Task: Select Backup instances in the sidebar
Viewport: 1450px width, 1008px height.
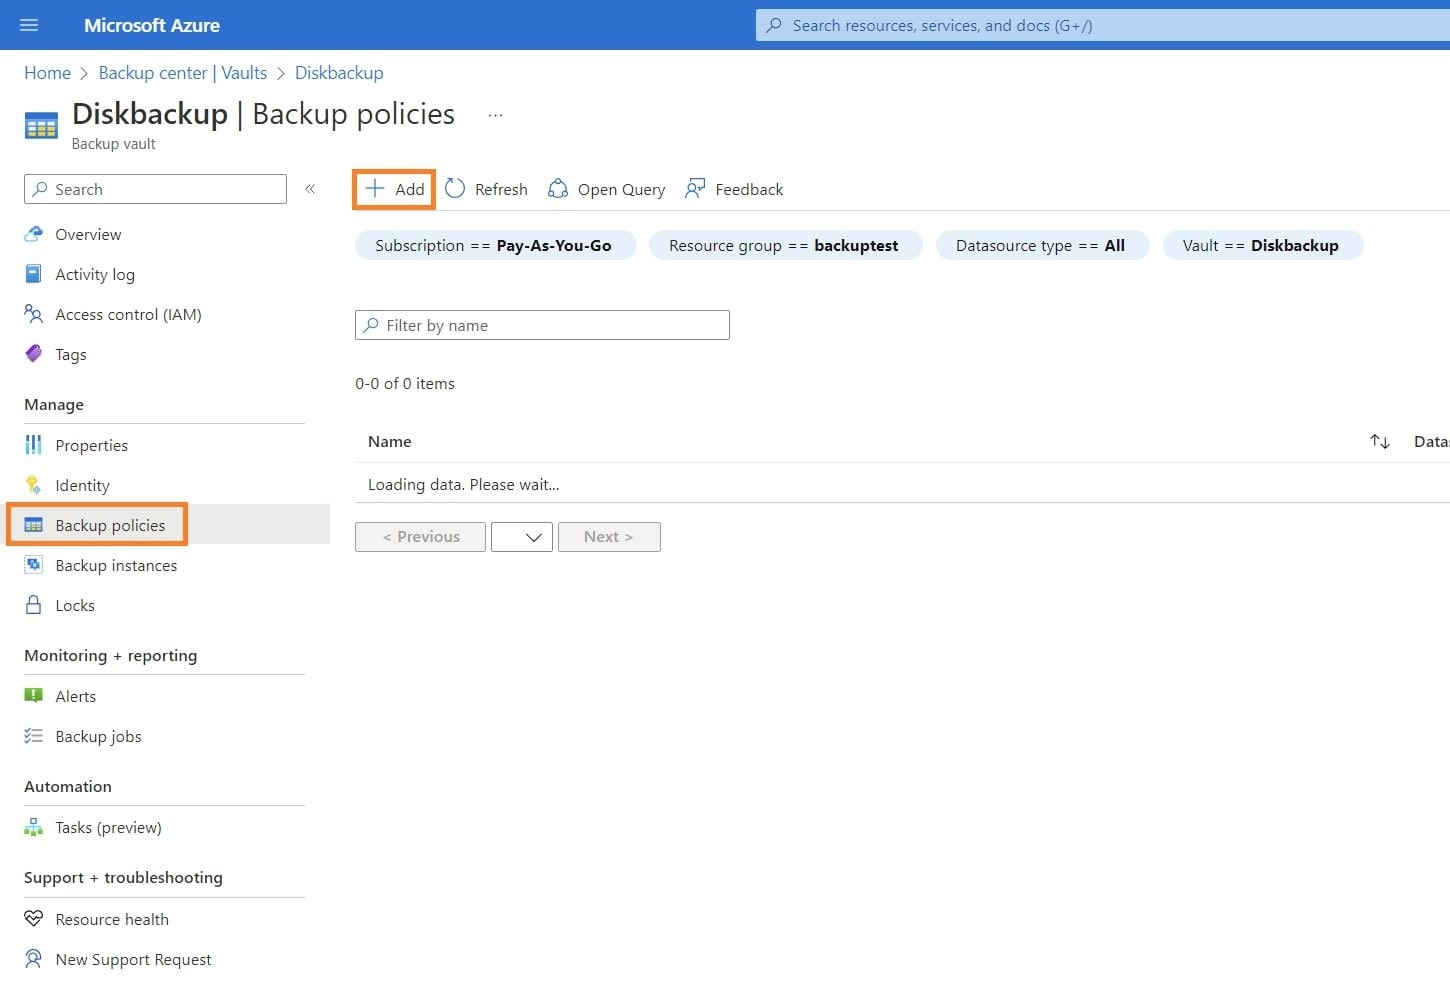Action: pos(116,566)
